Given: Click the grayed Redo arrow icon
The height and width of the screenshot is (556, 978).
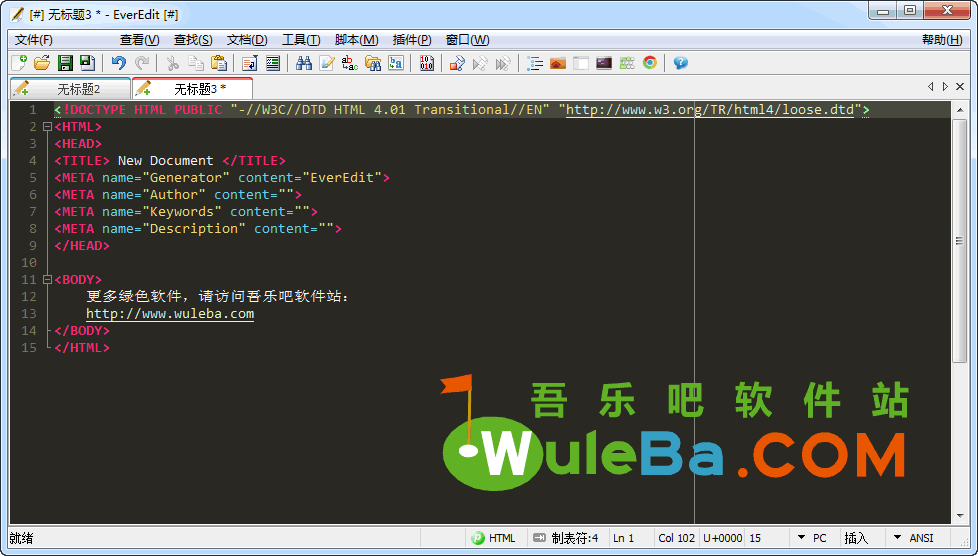Looking at the screenshot, I should point(142,62).
